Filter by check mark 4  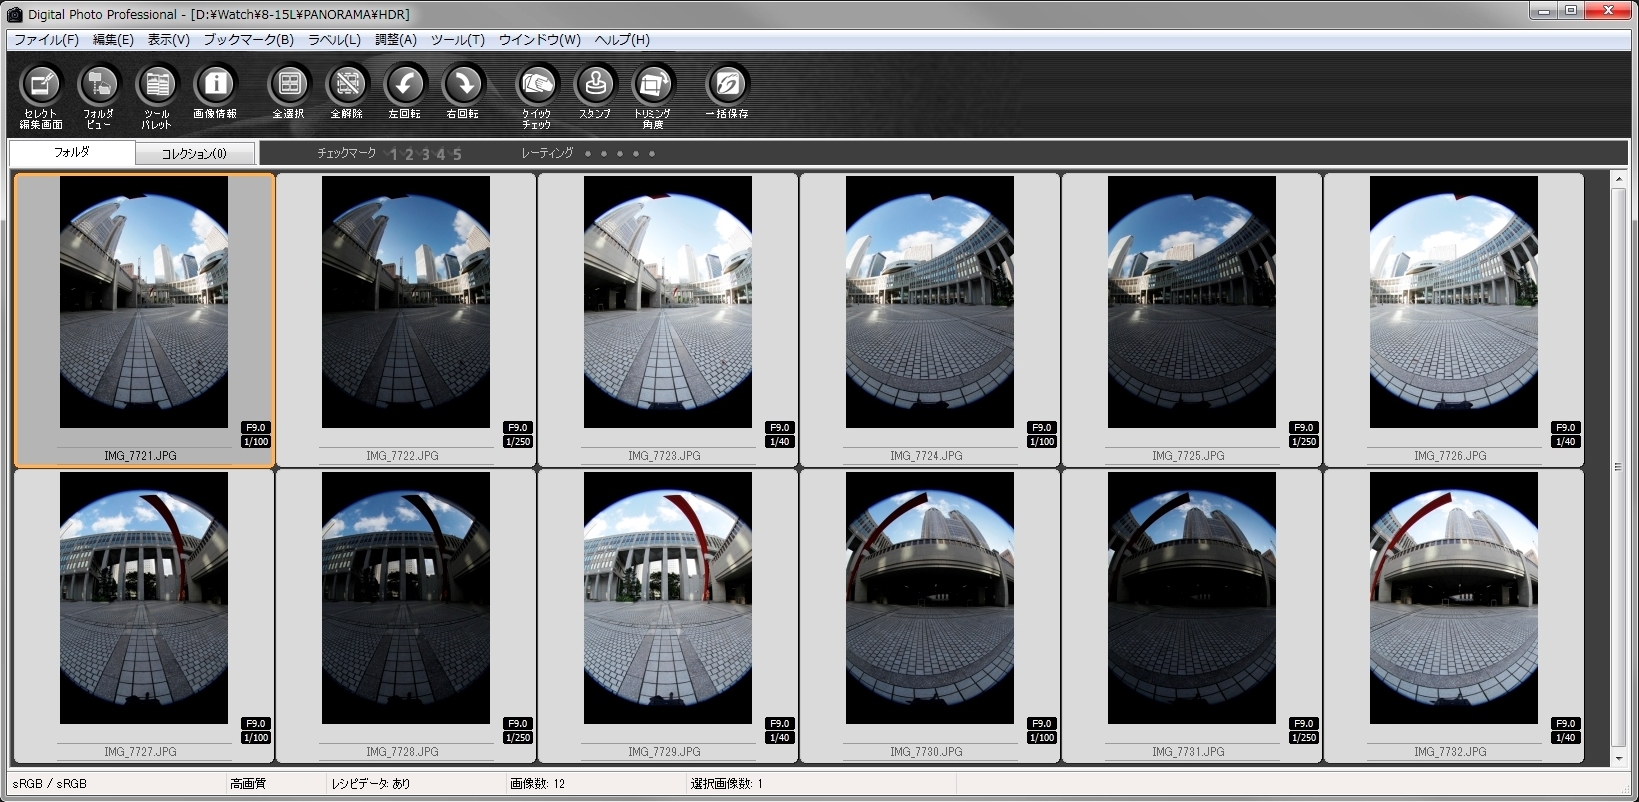pos(441,154)
